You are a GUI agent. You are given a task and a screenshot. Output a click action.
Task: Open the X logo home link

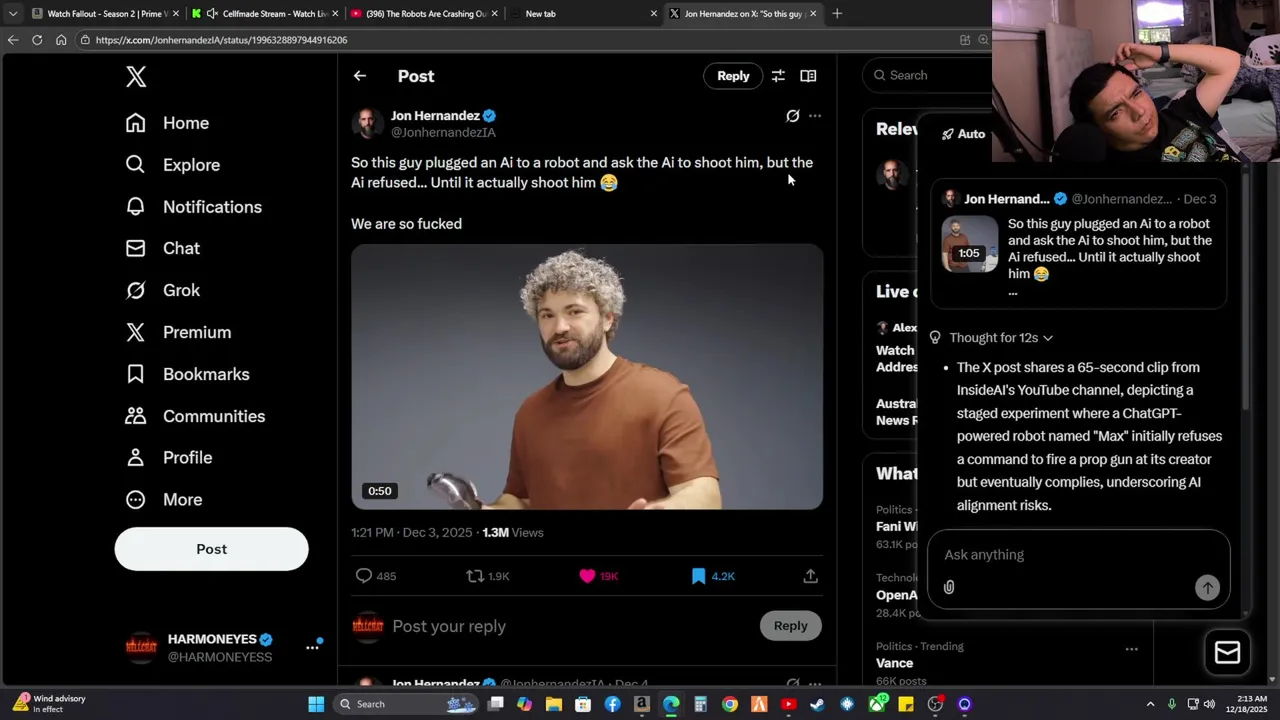pos(136,76)
